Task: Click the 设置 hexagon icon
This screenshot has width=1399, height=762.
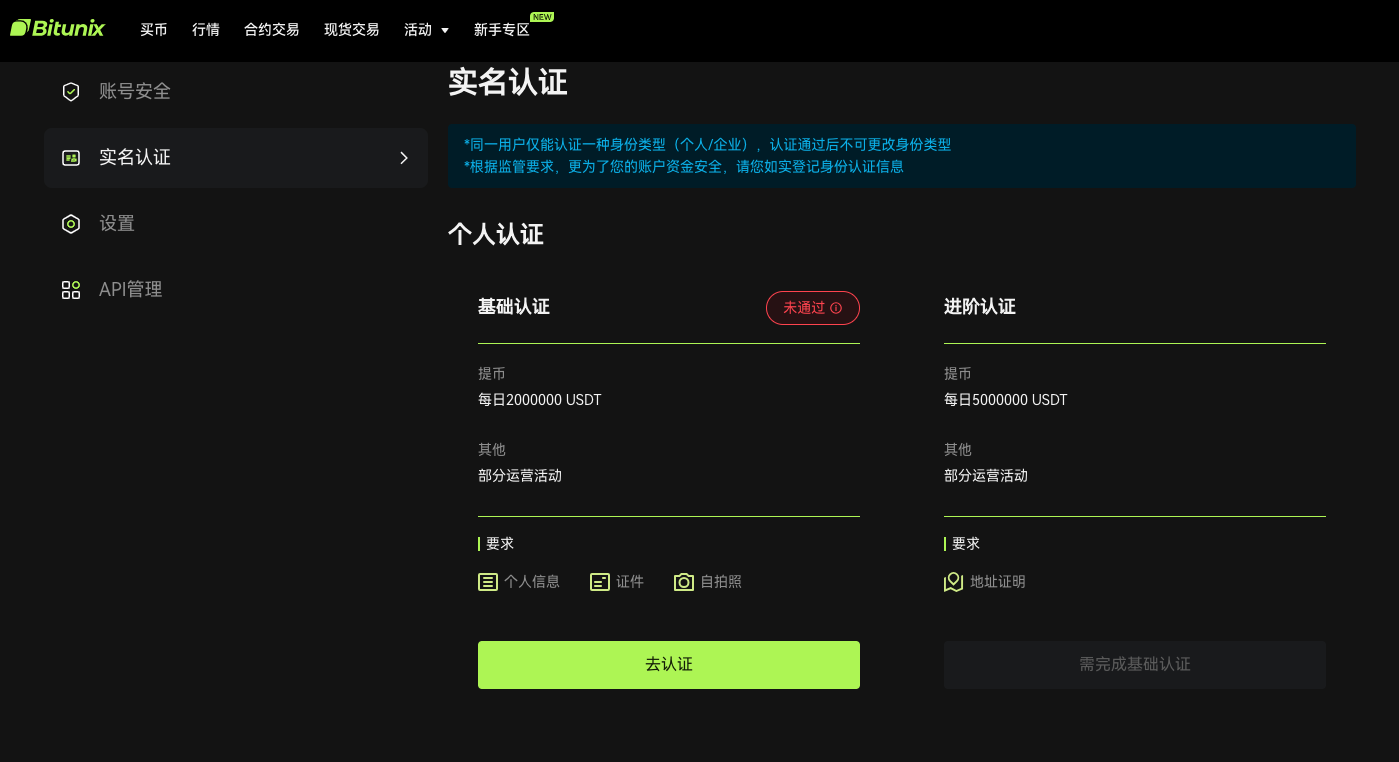Action: tap(71, 224)
